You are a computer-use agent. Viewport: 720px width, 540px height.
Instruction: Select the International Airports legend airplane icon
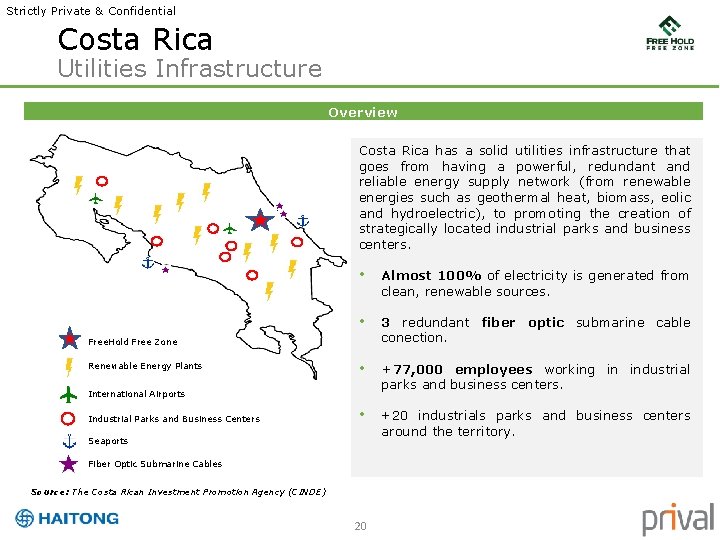tap(68, 394)
